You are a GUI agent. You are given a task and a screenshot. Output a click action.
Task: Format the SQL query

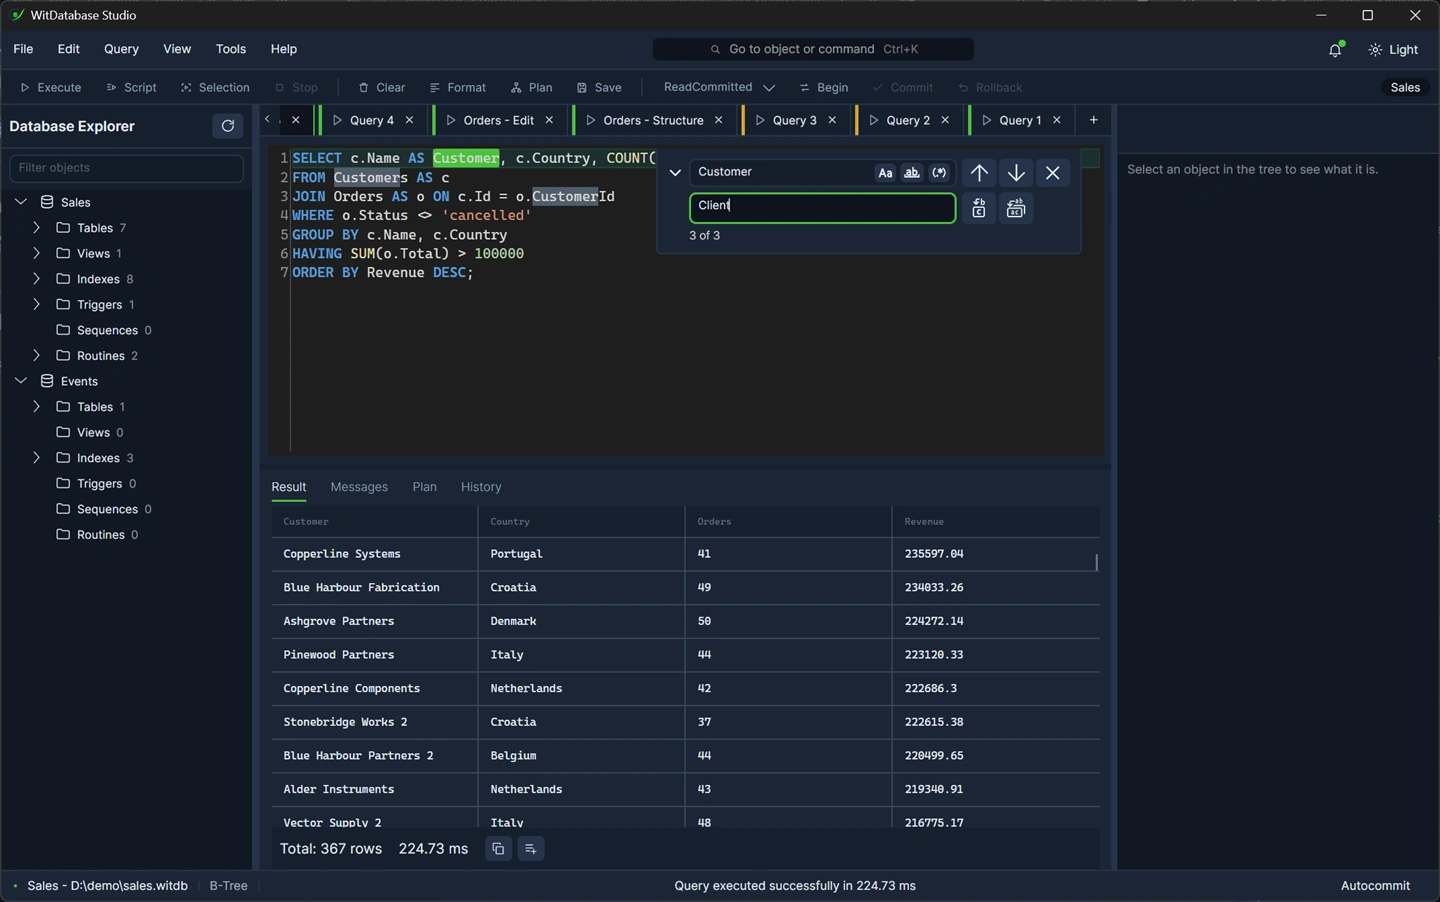457,88
